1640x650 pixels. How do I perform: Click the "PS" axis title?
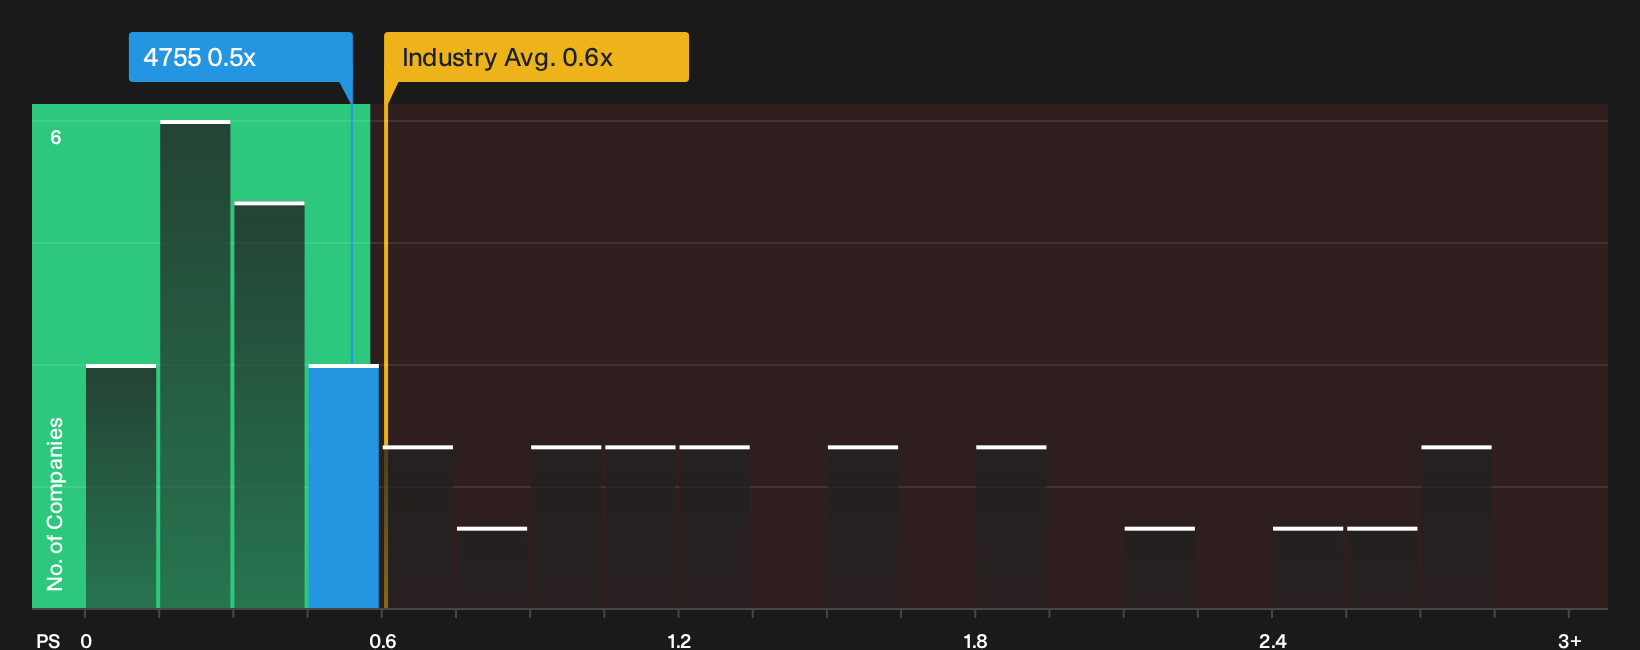pyautogui.click(x=48, y=640)
